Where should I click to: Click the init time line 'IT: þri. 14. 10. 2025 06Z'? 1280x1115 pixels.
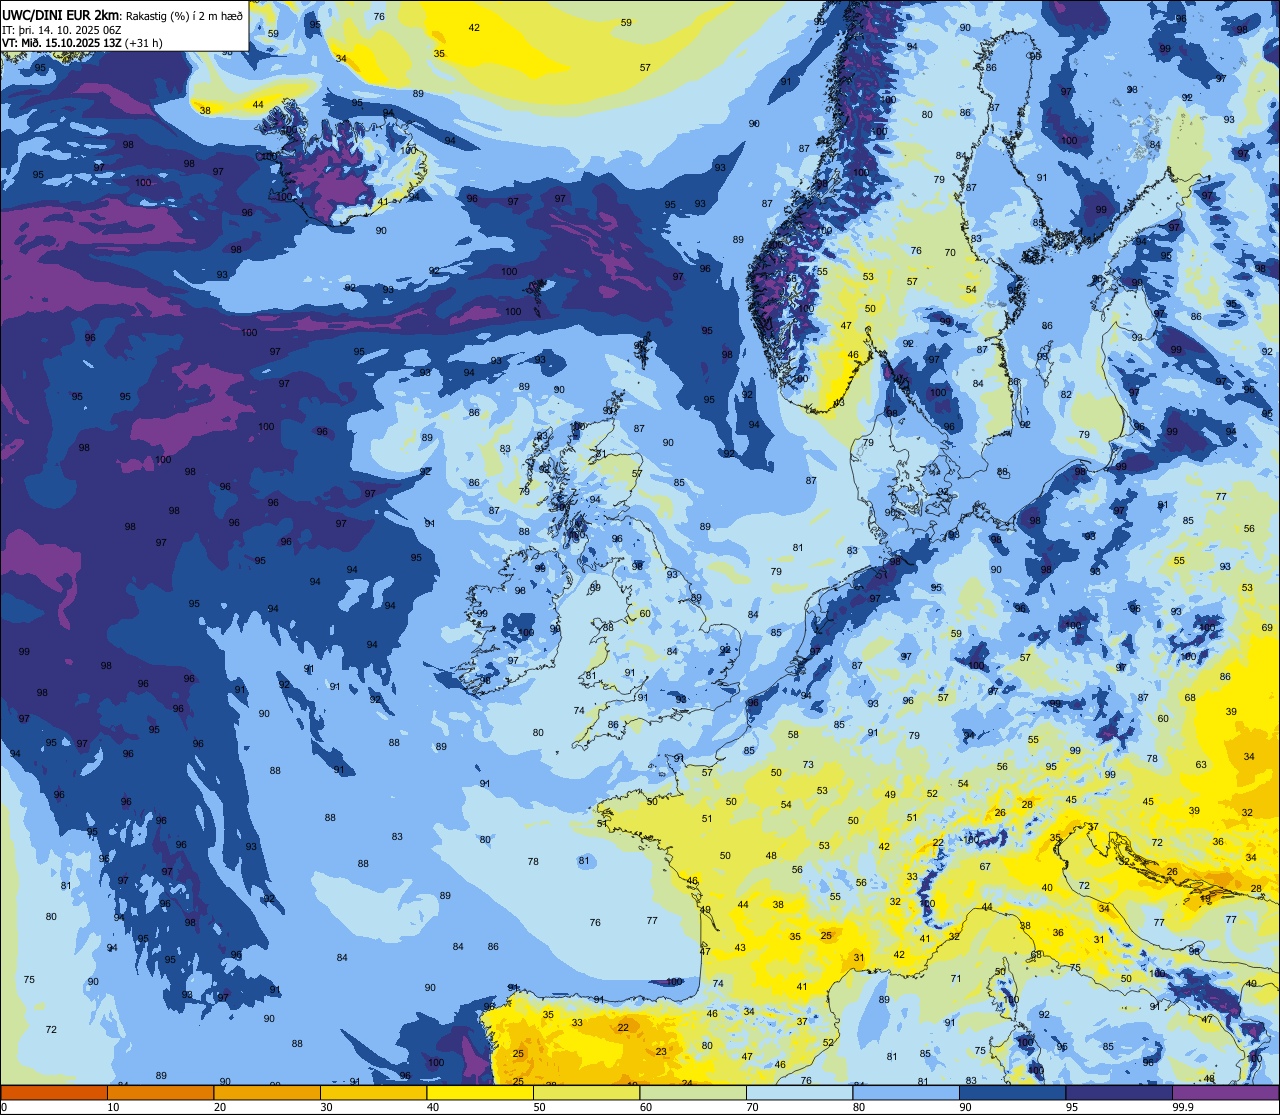tap(62, 30)
